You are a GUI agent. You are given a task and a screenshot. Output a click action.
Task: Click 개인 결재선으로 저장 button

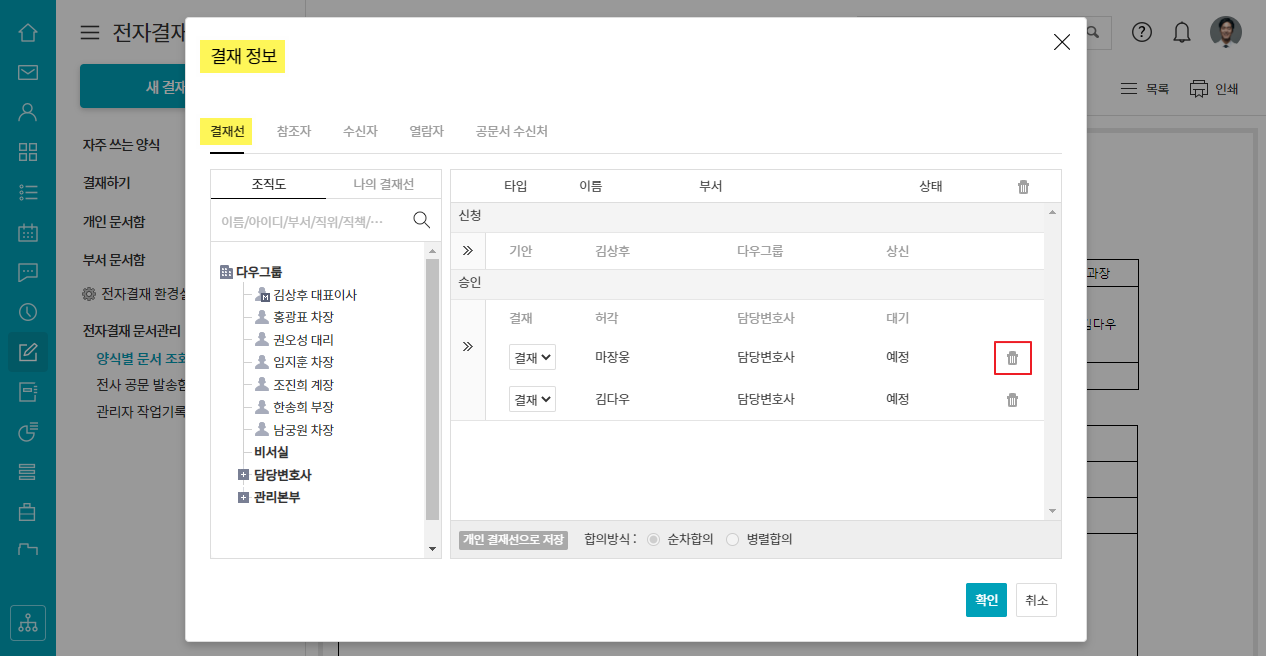point(514,539)
